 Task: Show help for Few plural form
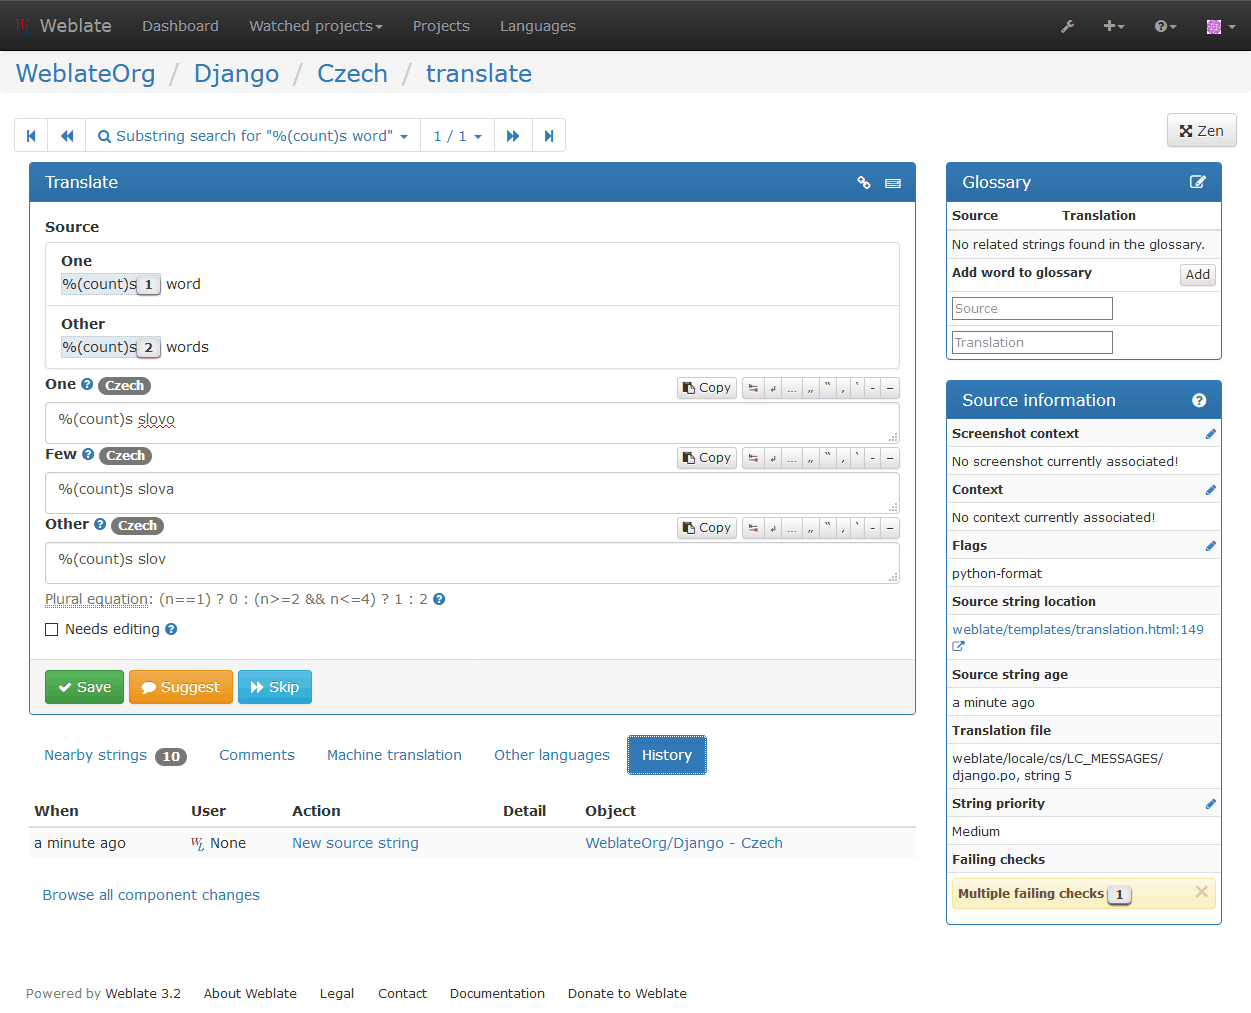point(88,454)
